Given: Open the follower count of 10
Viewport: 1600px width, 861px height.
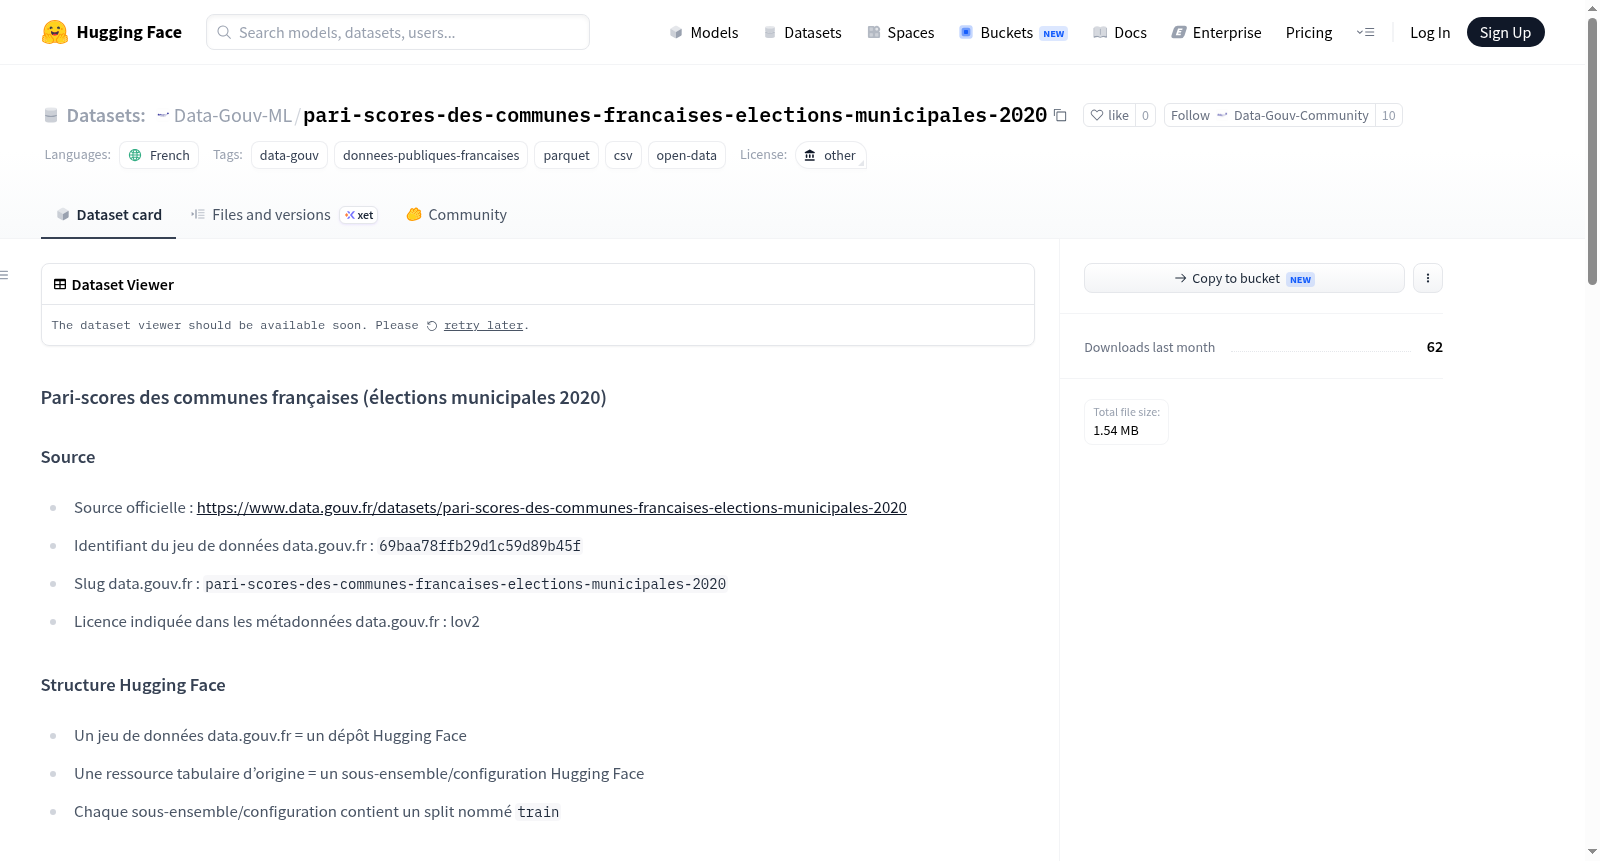Looking at the screenshot, I should [x=1388, y=116].
